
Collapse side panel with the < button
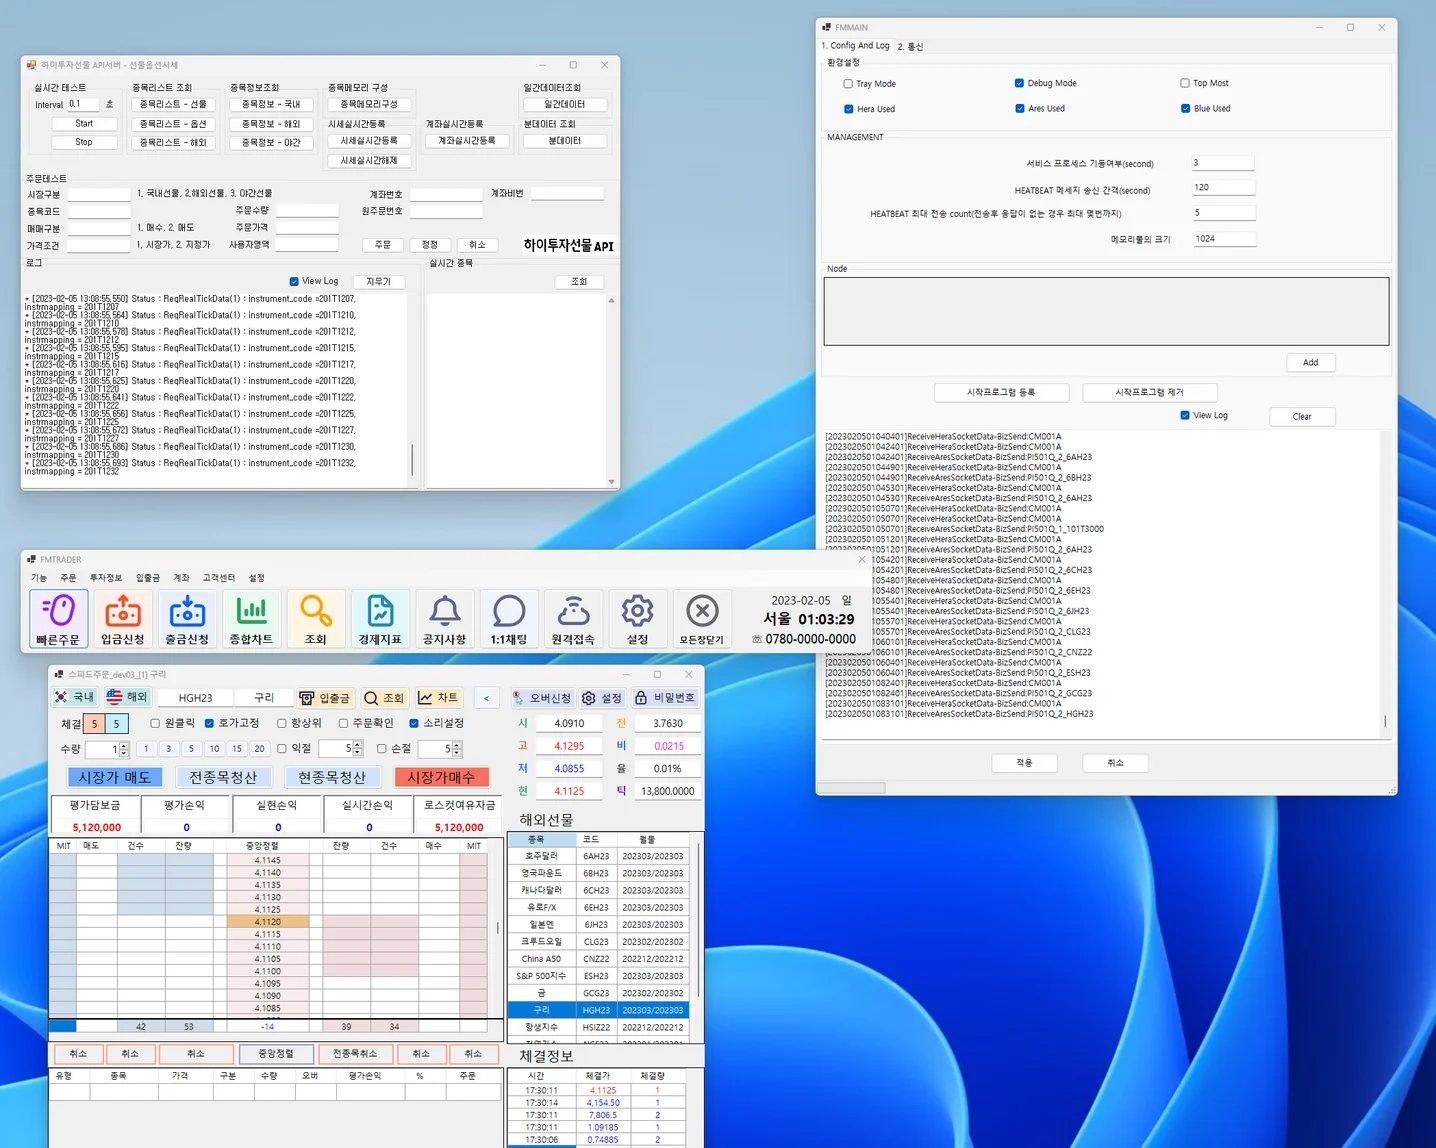pyautogui.click(x=486, y=698)
